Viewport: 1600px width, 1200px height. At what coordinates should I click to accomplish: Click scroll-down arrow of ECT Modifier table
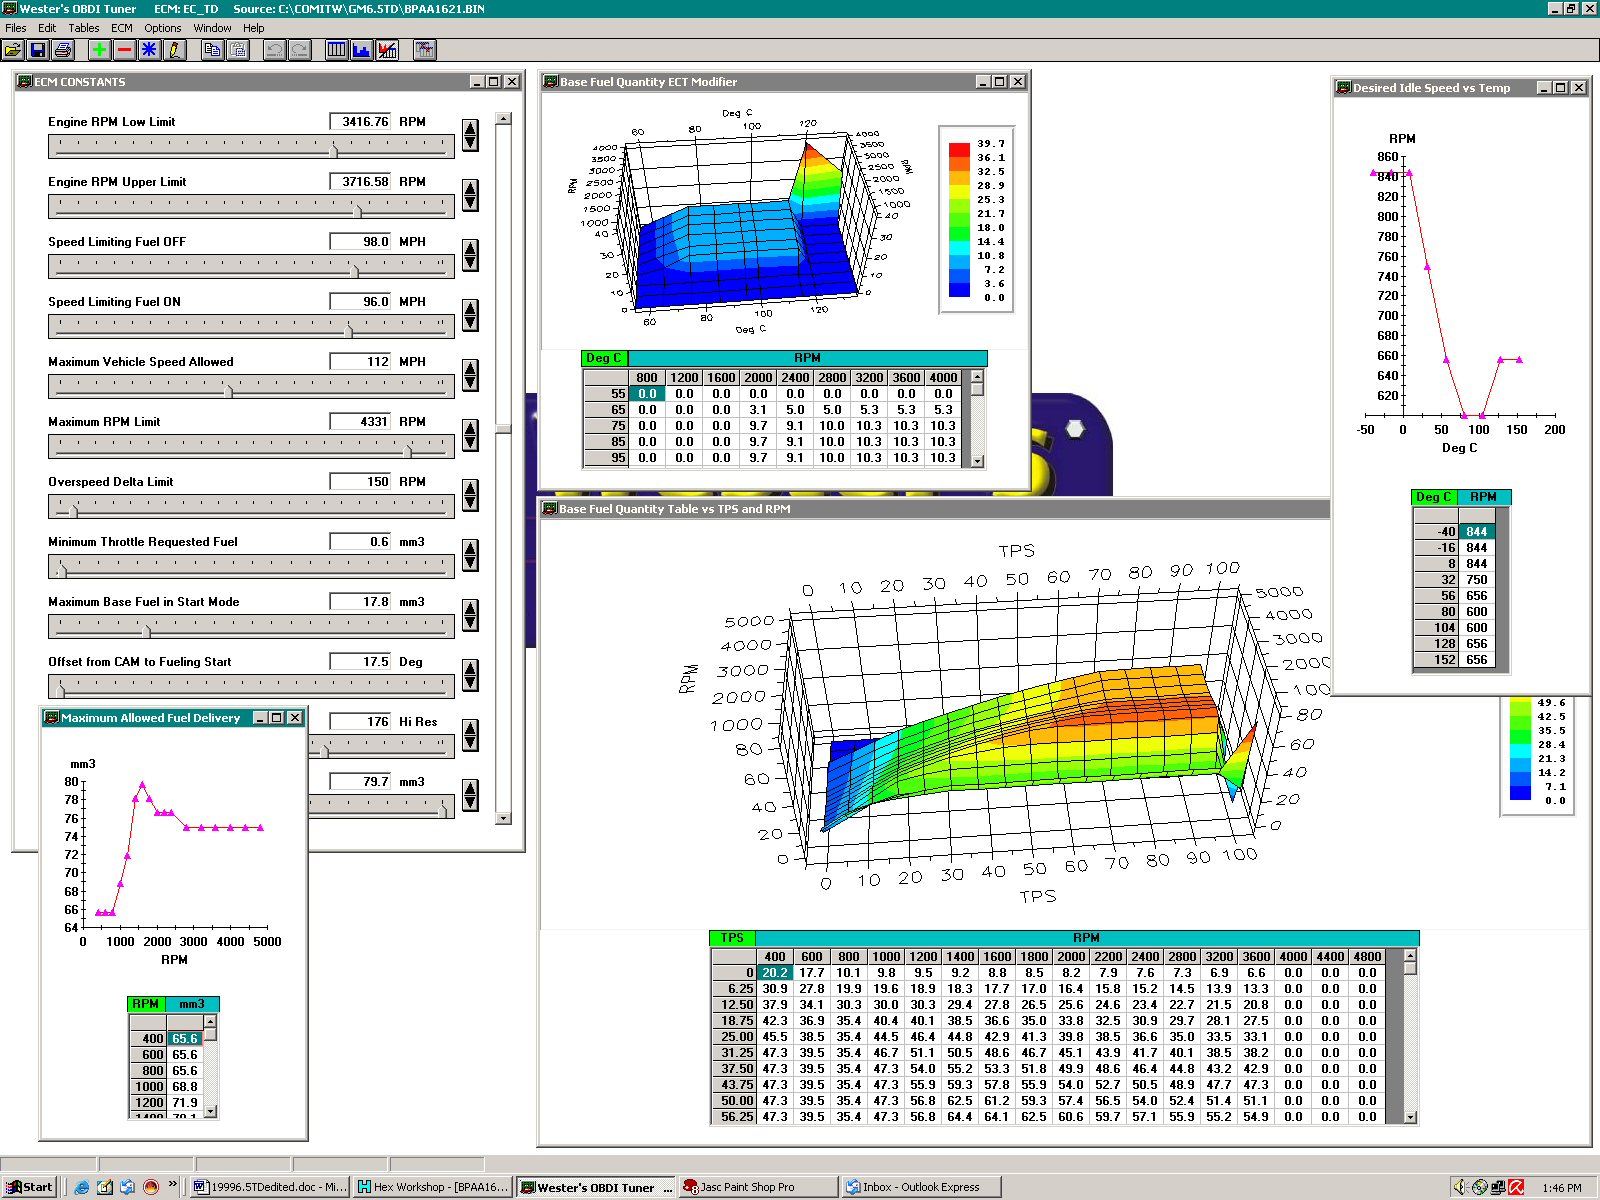pyautogui.click(x=977, y=461)
